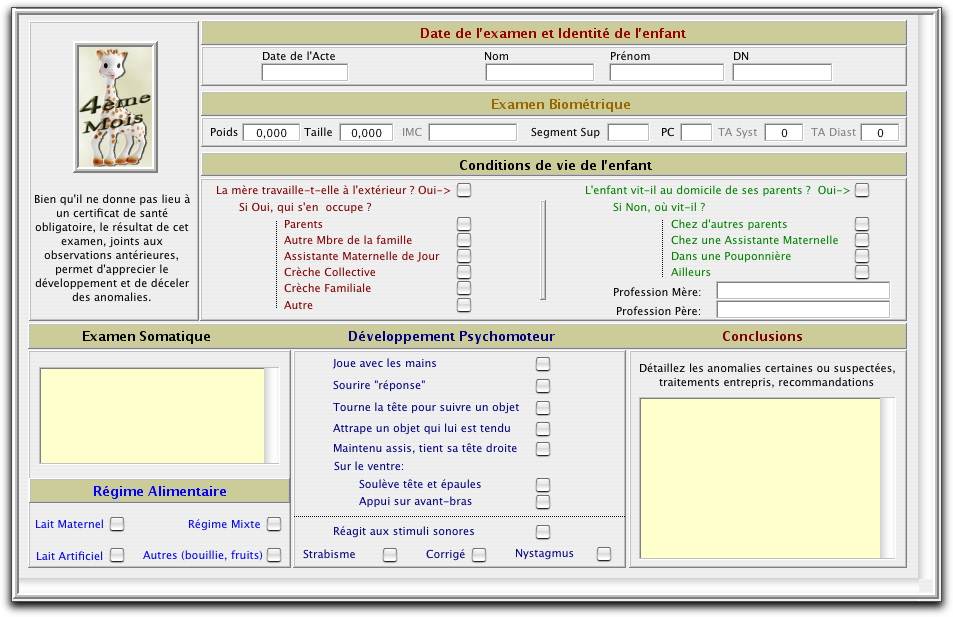Check the Régime Mixte box

(x=274, y=524)
